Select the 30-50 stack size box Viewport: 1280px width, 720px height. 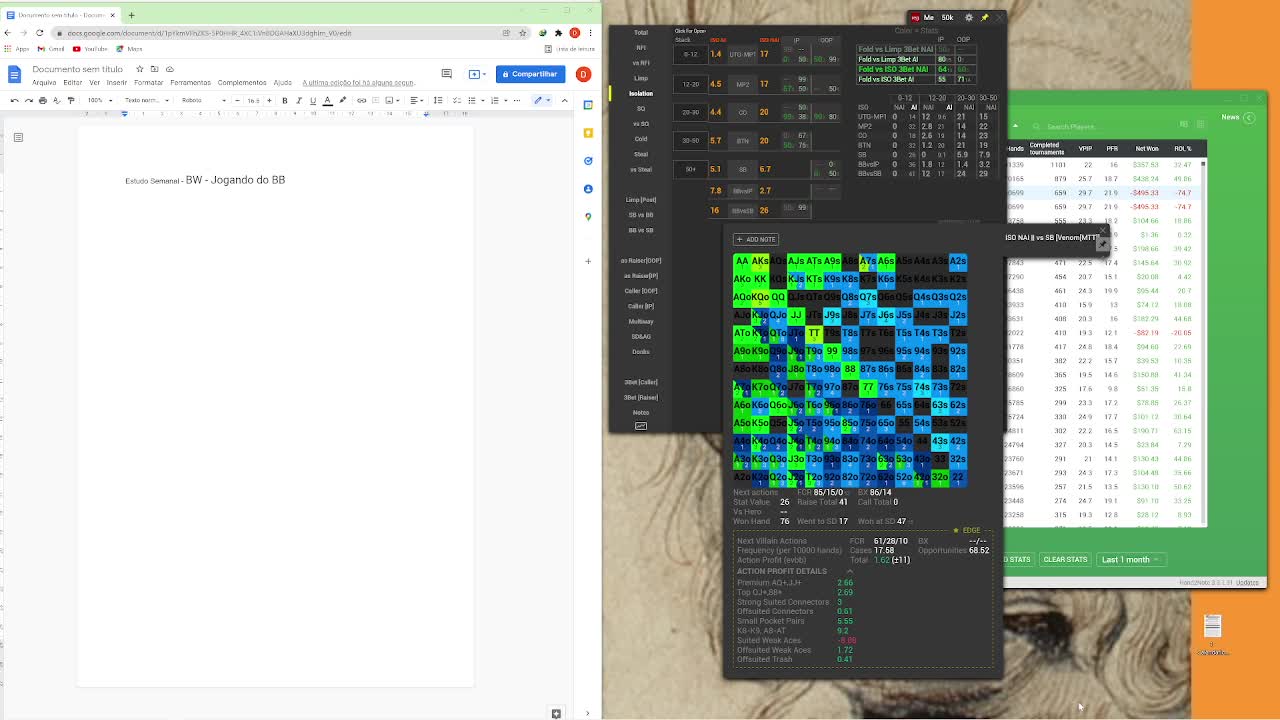pyautogui.click(x=691, y=141)
